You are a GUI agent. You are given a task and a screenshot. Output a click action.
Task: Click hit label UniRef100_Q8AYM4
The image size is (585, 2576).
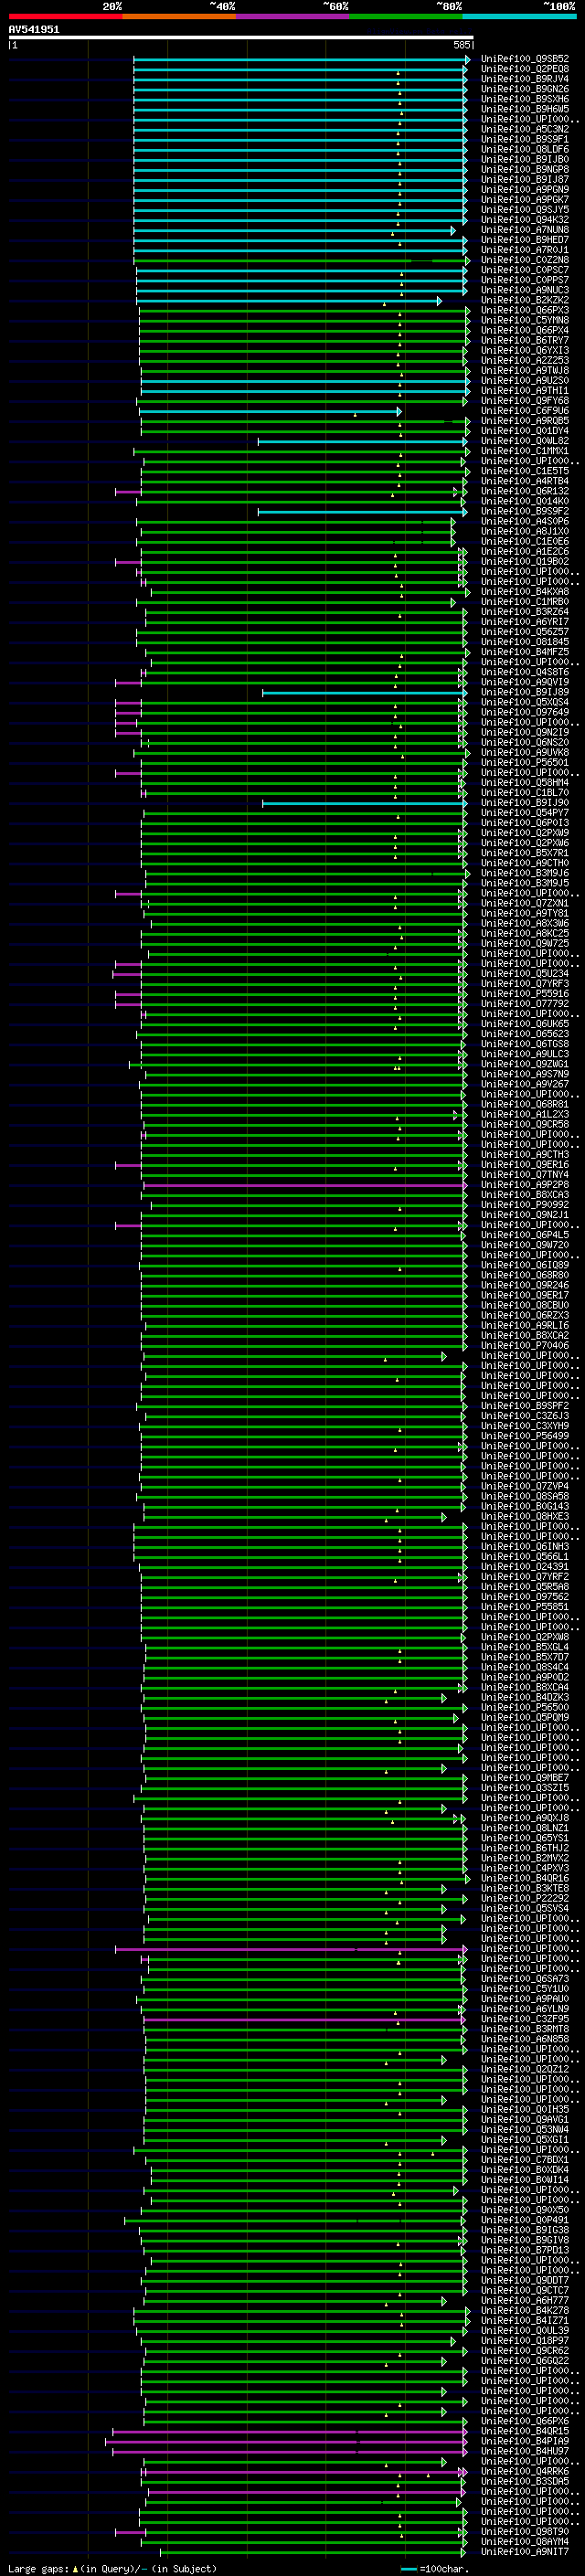tap(525, 2542)
